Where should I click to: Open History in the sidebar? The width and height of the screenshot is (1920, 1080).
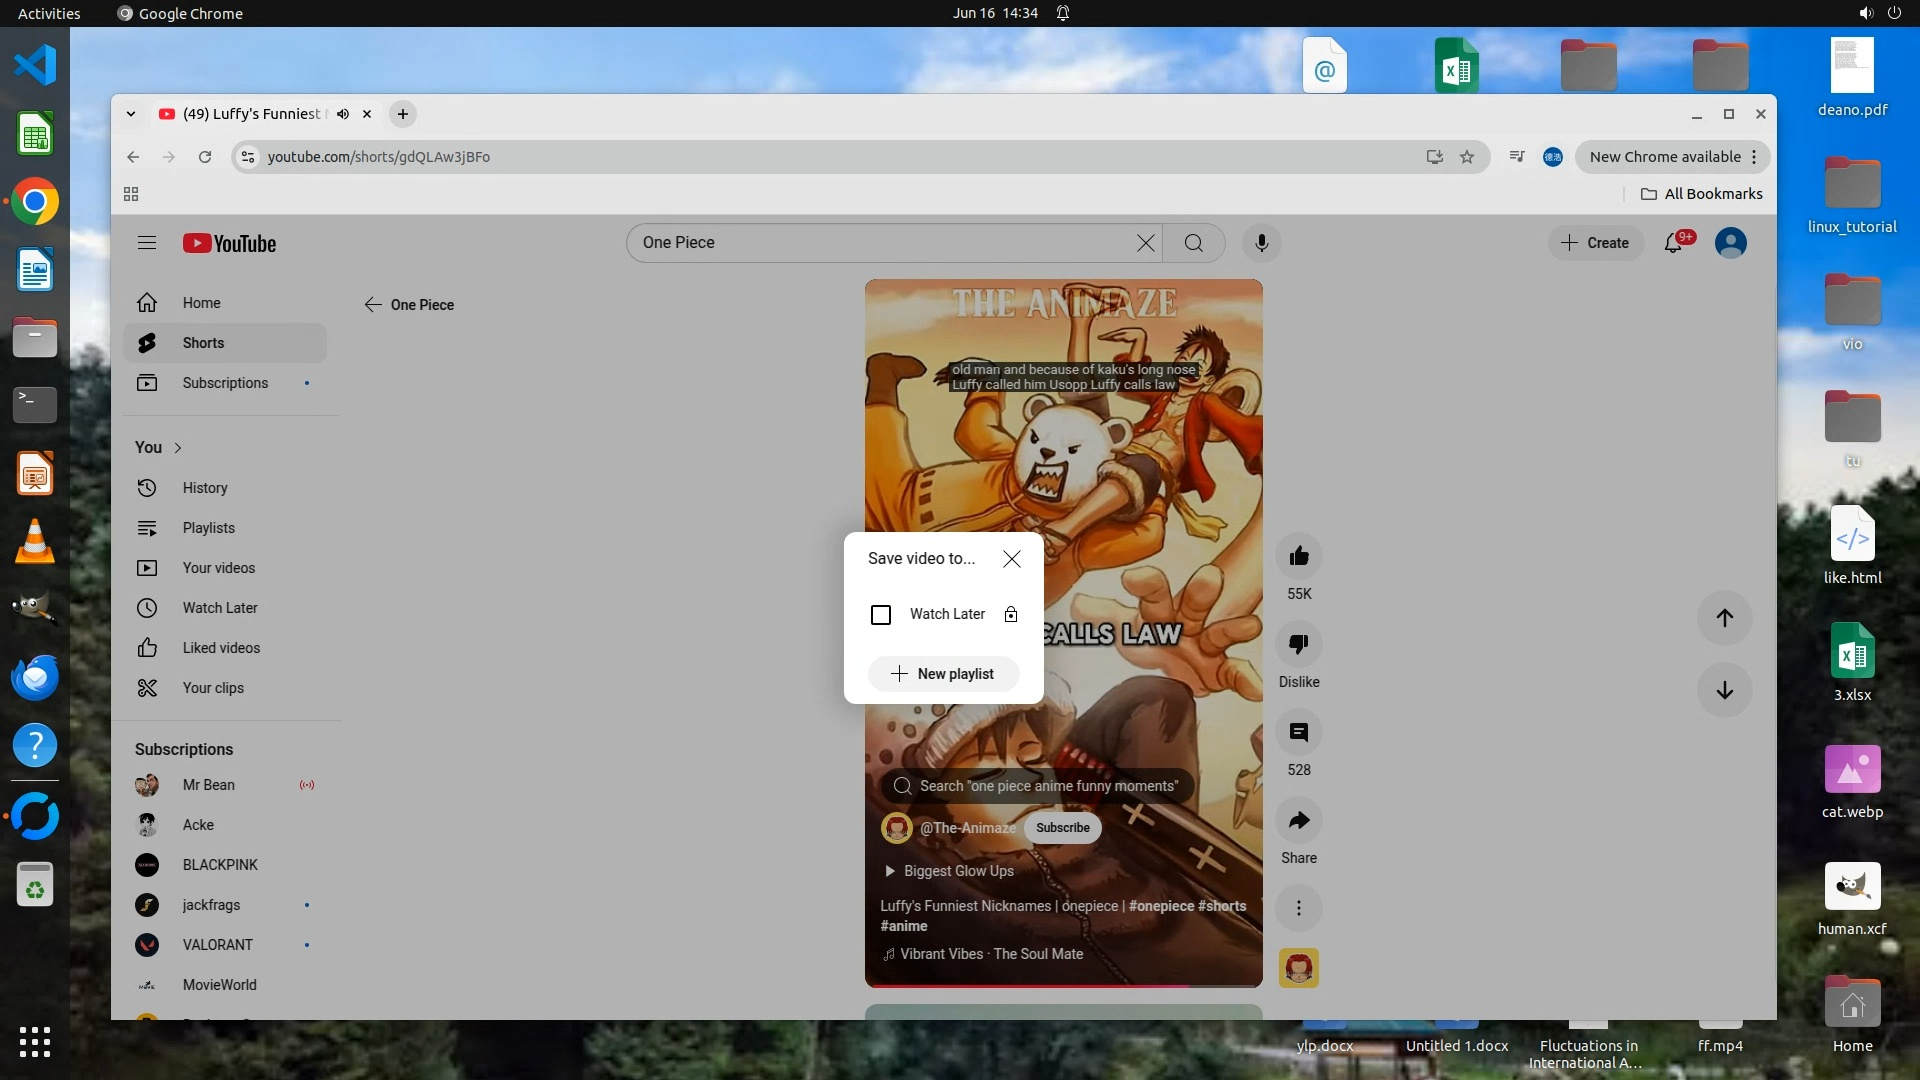pos(205,488)
